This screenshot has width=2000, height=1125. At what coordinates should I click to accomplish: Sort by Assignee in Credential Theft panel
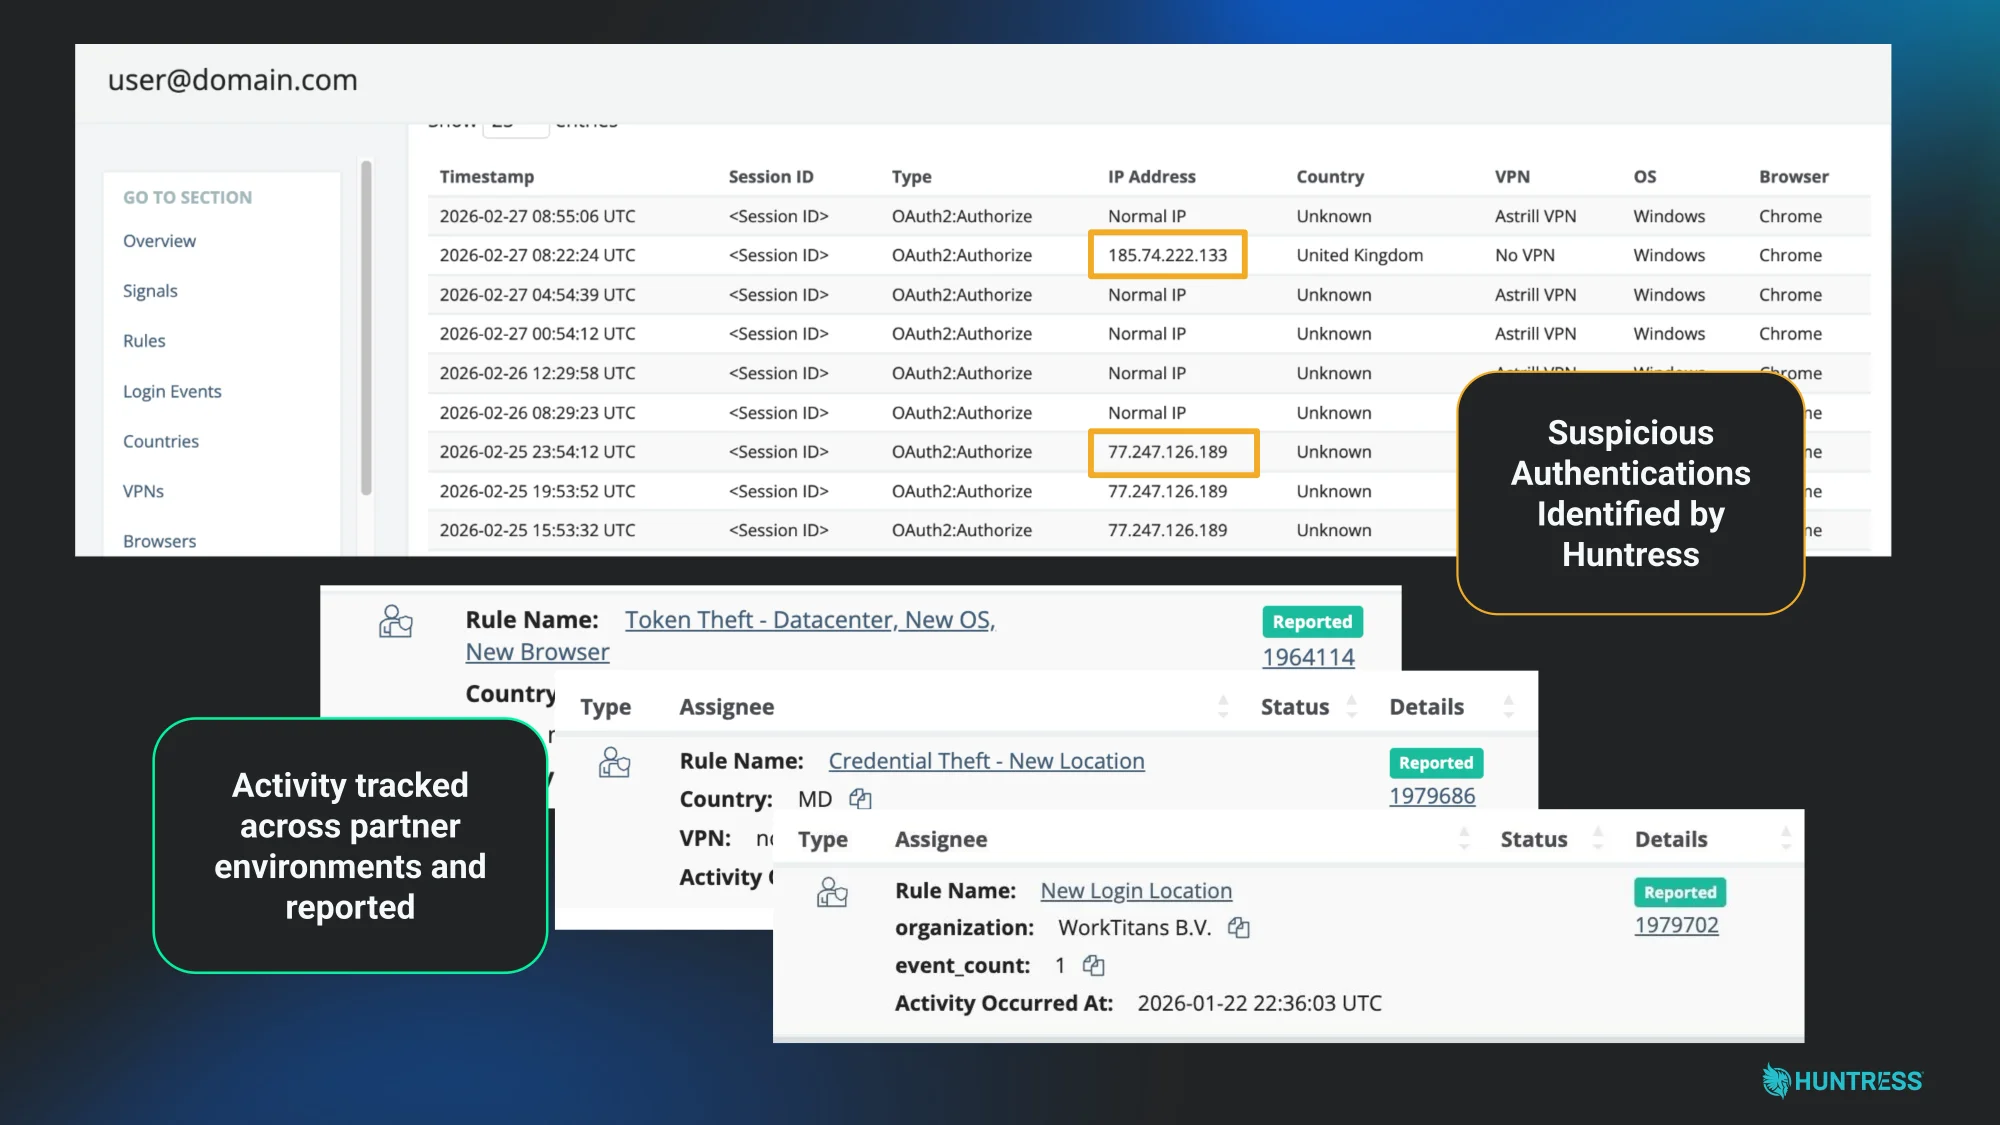(x=1223, y=707)
